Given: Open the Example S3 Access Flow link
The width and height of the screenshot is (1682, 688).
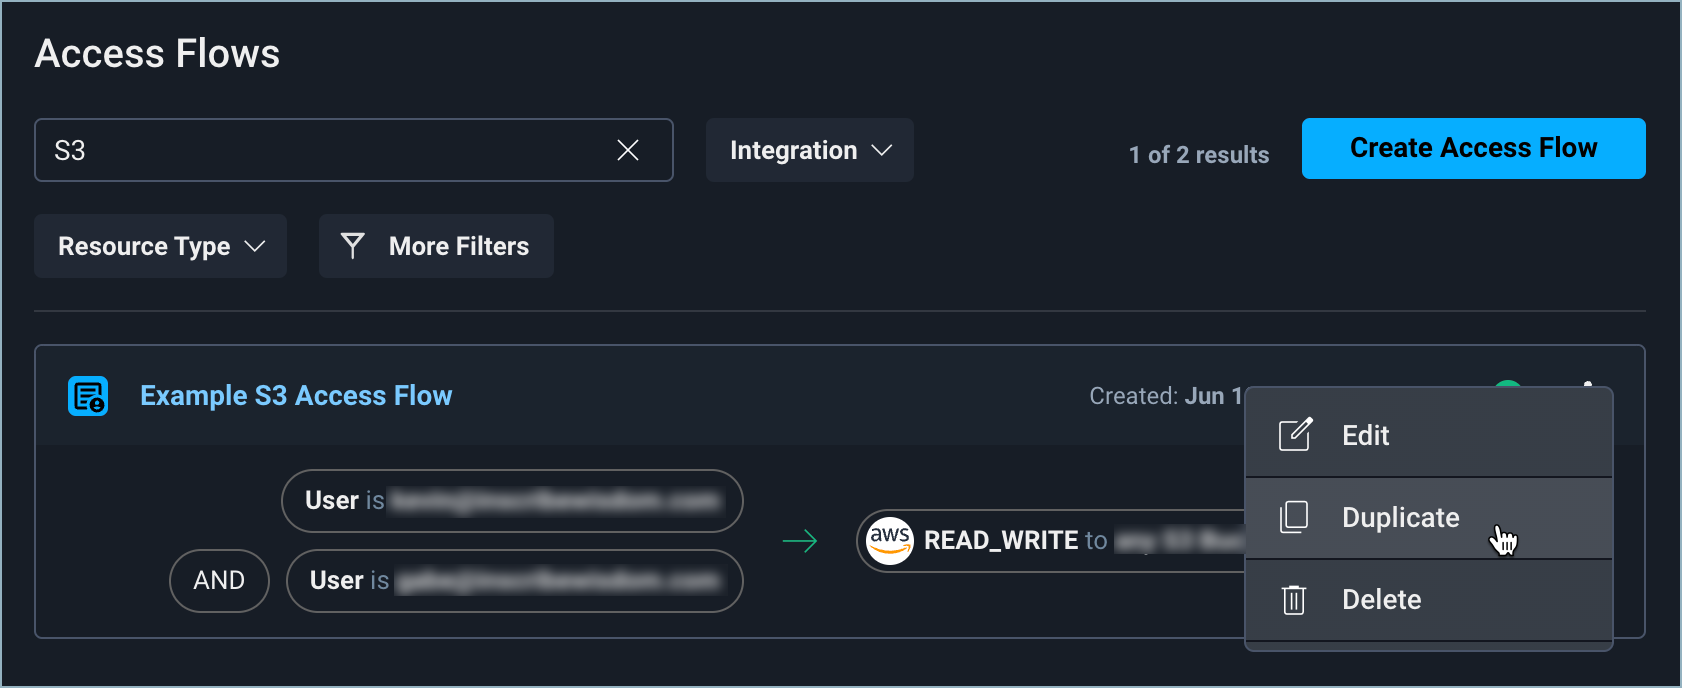Looking at the screenshot, I should click(x=296, y=396).
